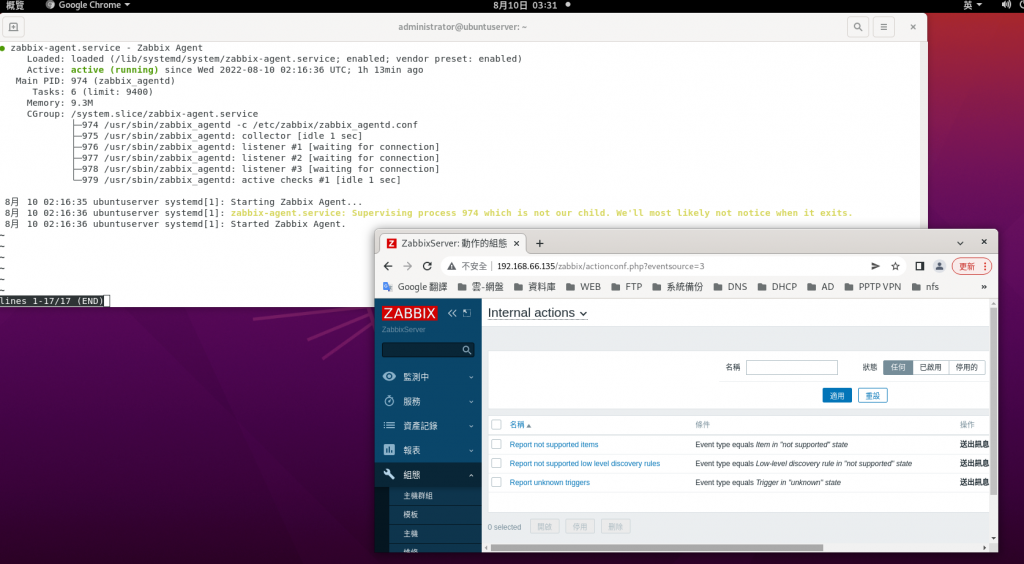
Task: Set status filter to 任何
Action: point(898,368)
